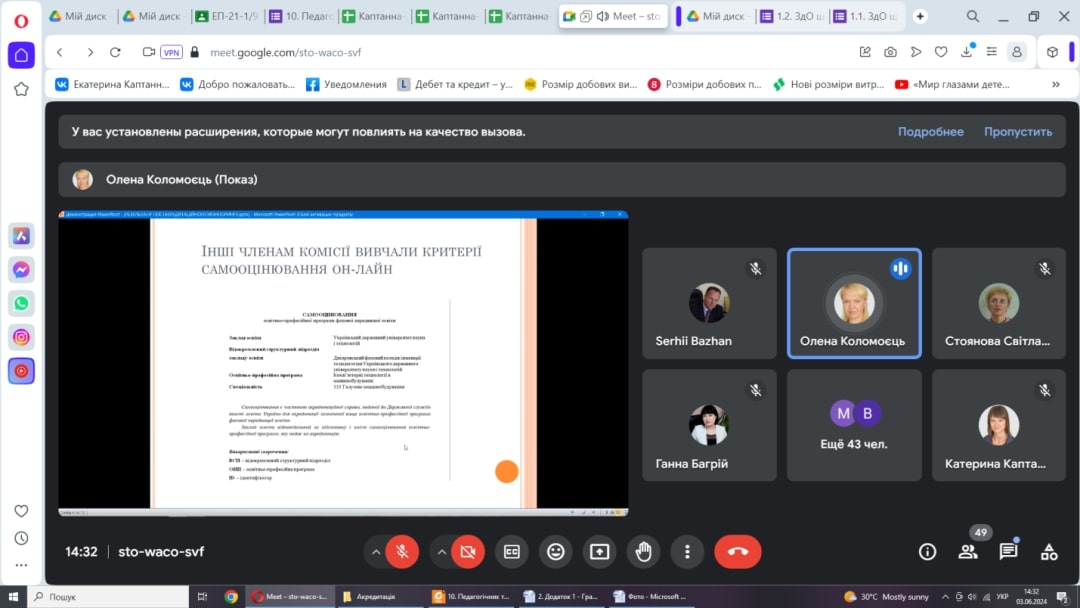
Task: Switch to the 10. Педаго tab
Action: click(301, 16)
